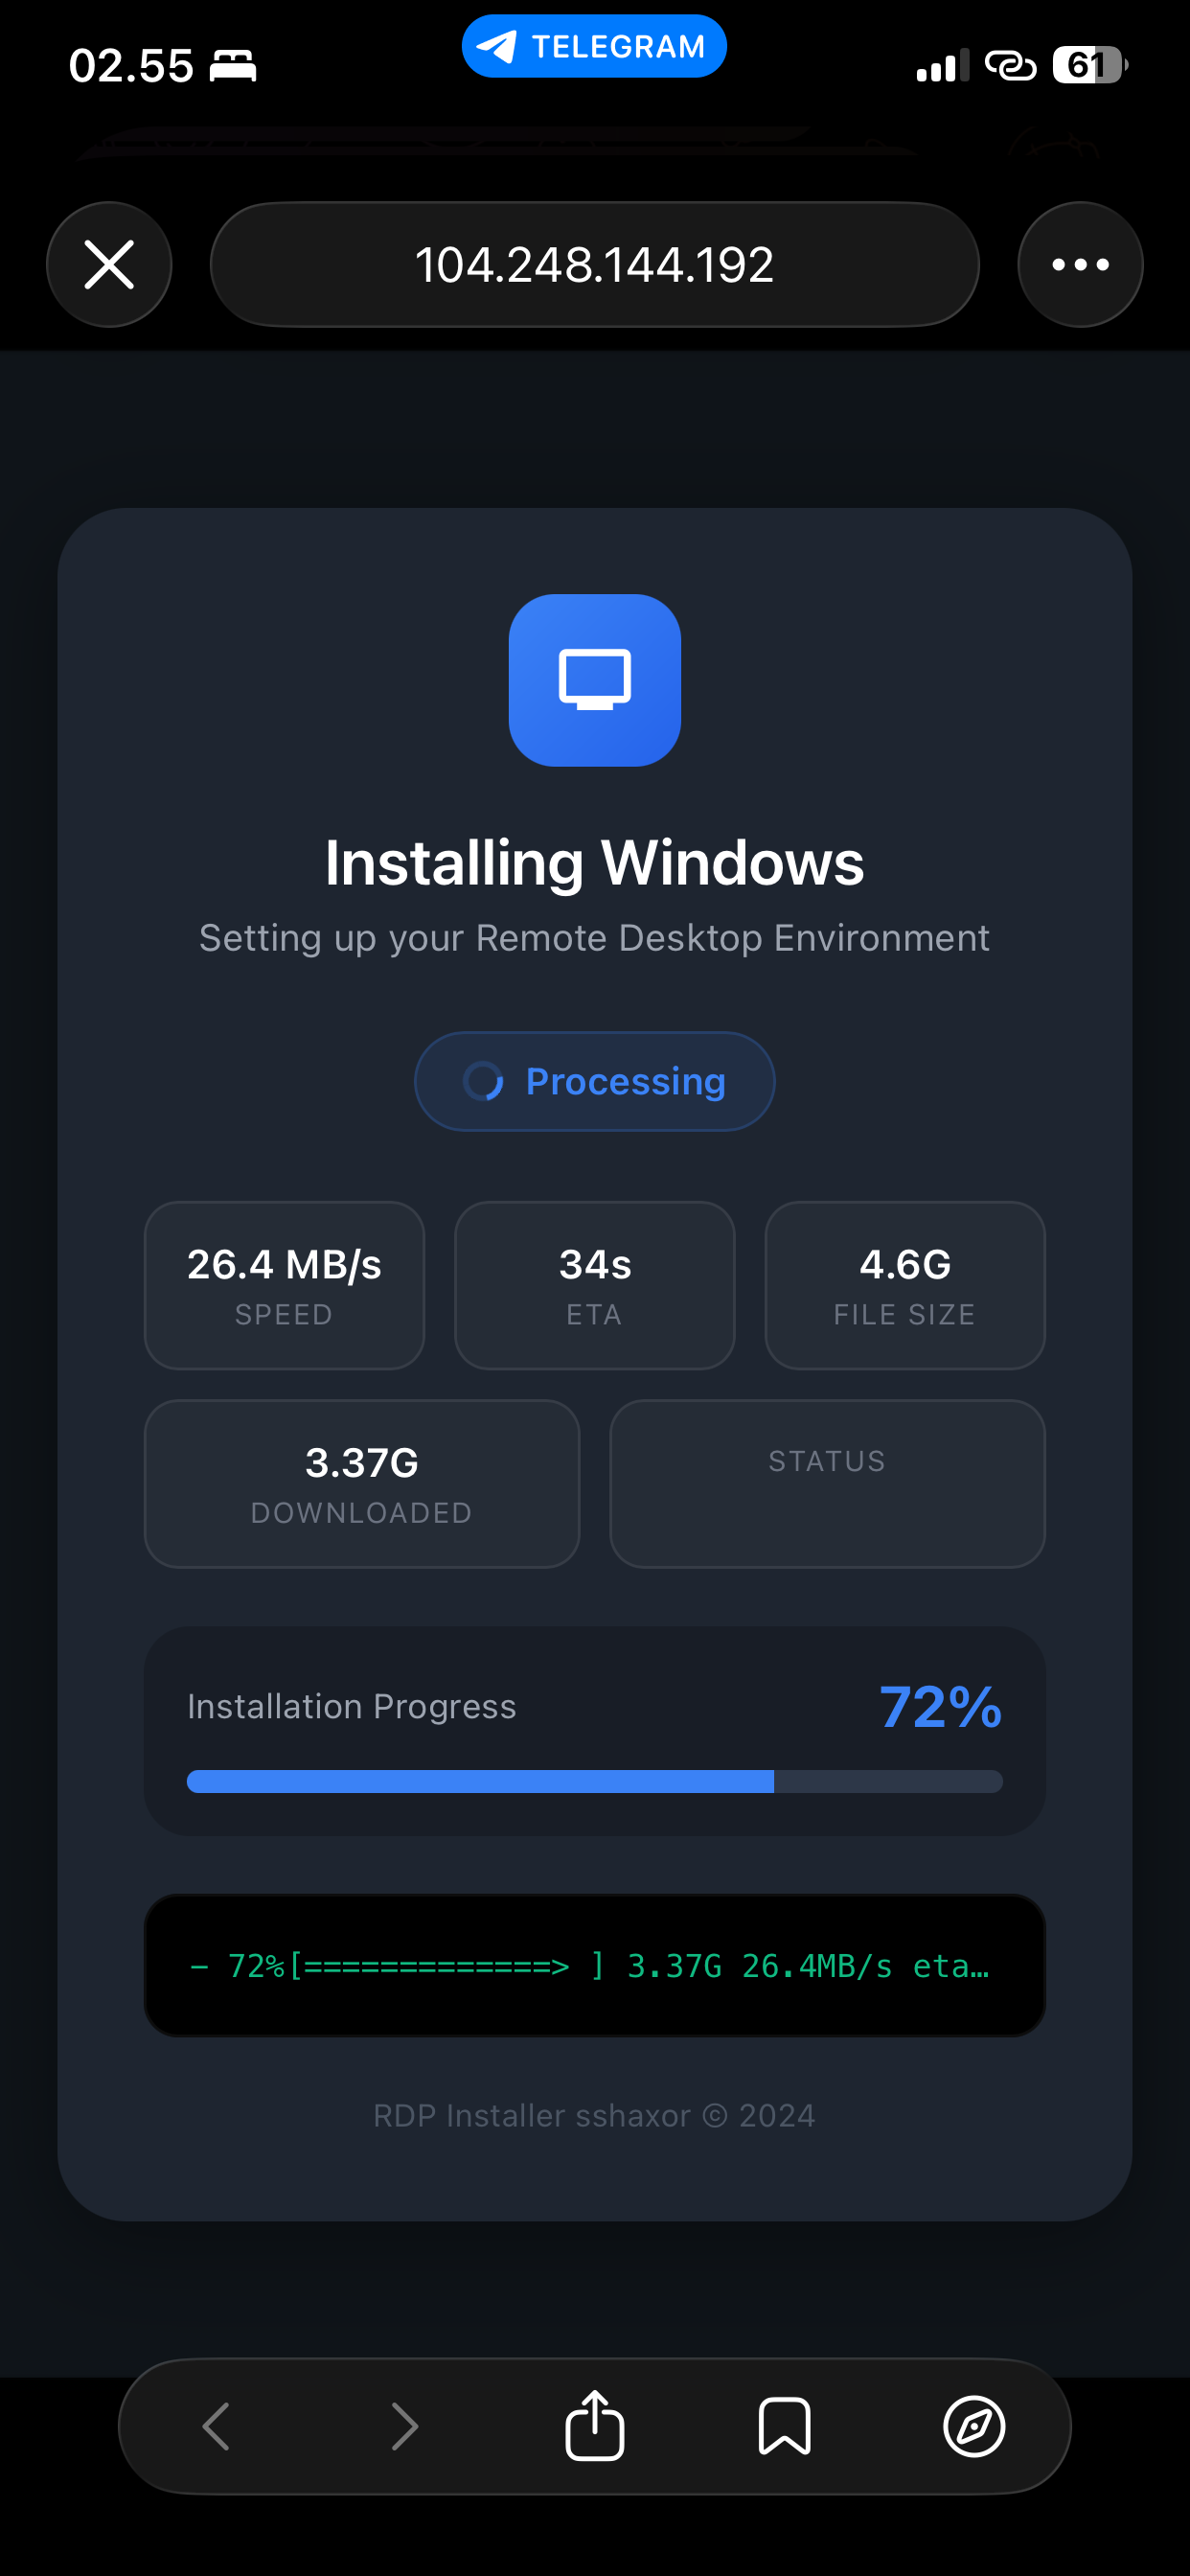Tap the green terminal log output
The height and width of the screenshot is (2576, 1190).
click(595, 1966)
